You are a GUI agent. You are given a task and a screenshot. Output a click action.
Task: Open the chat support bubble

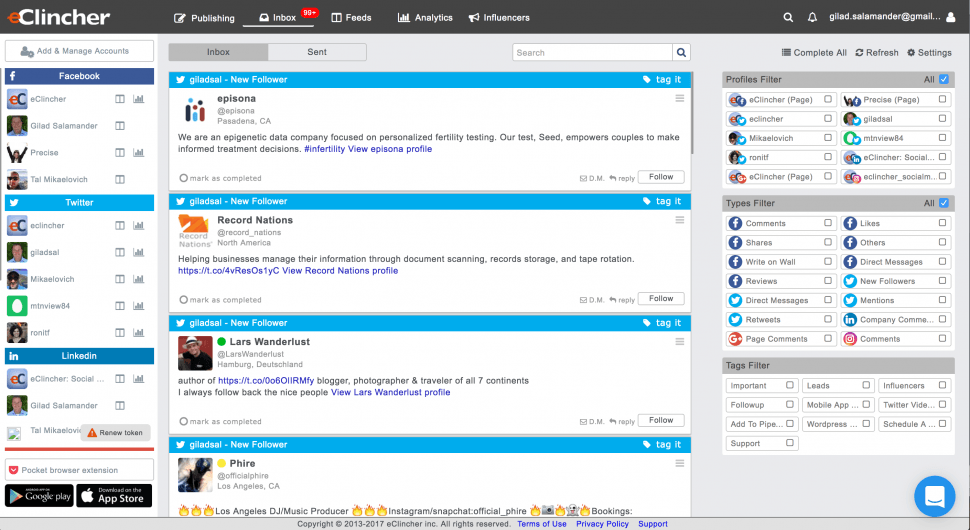click(935, 496)
